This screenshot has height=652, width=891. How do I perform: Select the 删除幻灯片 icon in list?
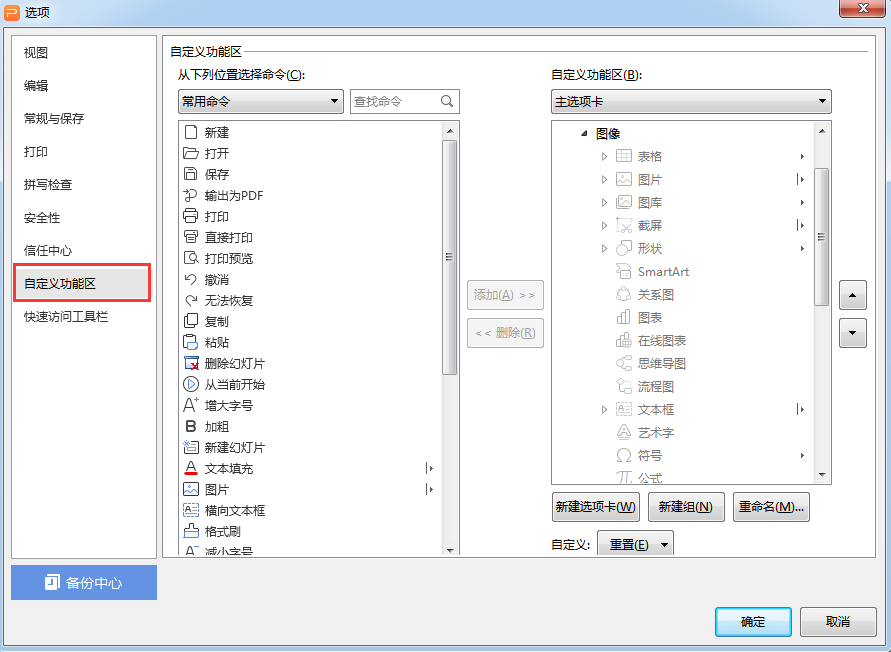tap(191, 363)
